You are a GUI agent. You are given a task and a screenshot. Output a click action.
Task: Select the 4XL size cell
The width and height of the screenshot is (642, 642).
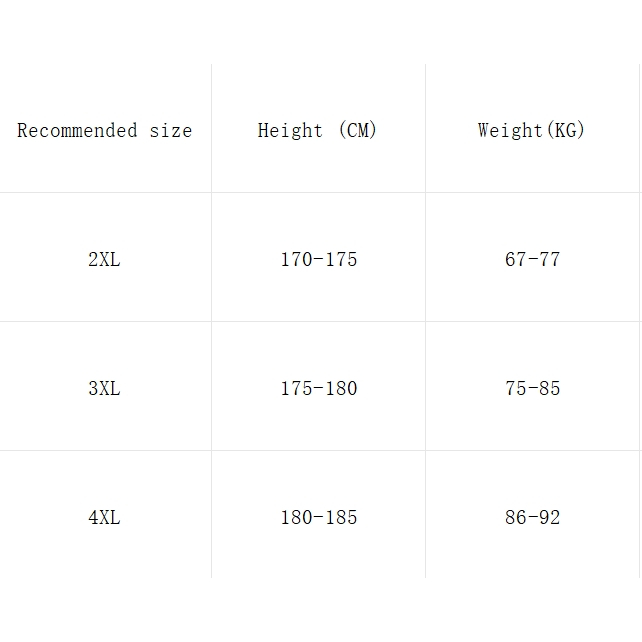tap(104, 518)
